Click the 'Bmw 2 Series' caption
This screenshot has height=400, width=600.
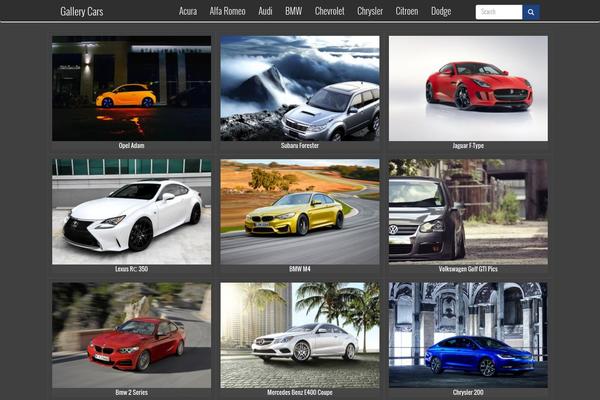click(131, 392)
